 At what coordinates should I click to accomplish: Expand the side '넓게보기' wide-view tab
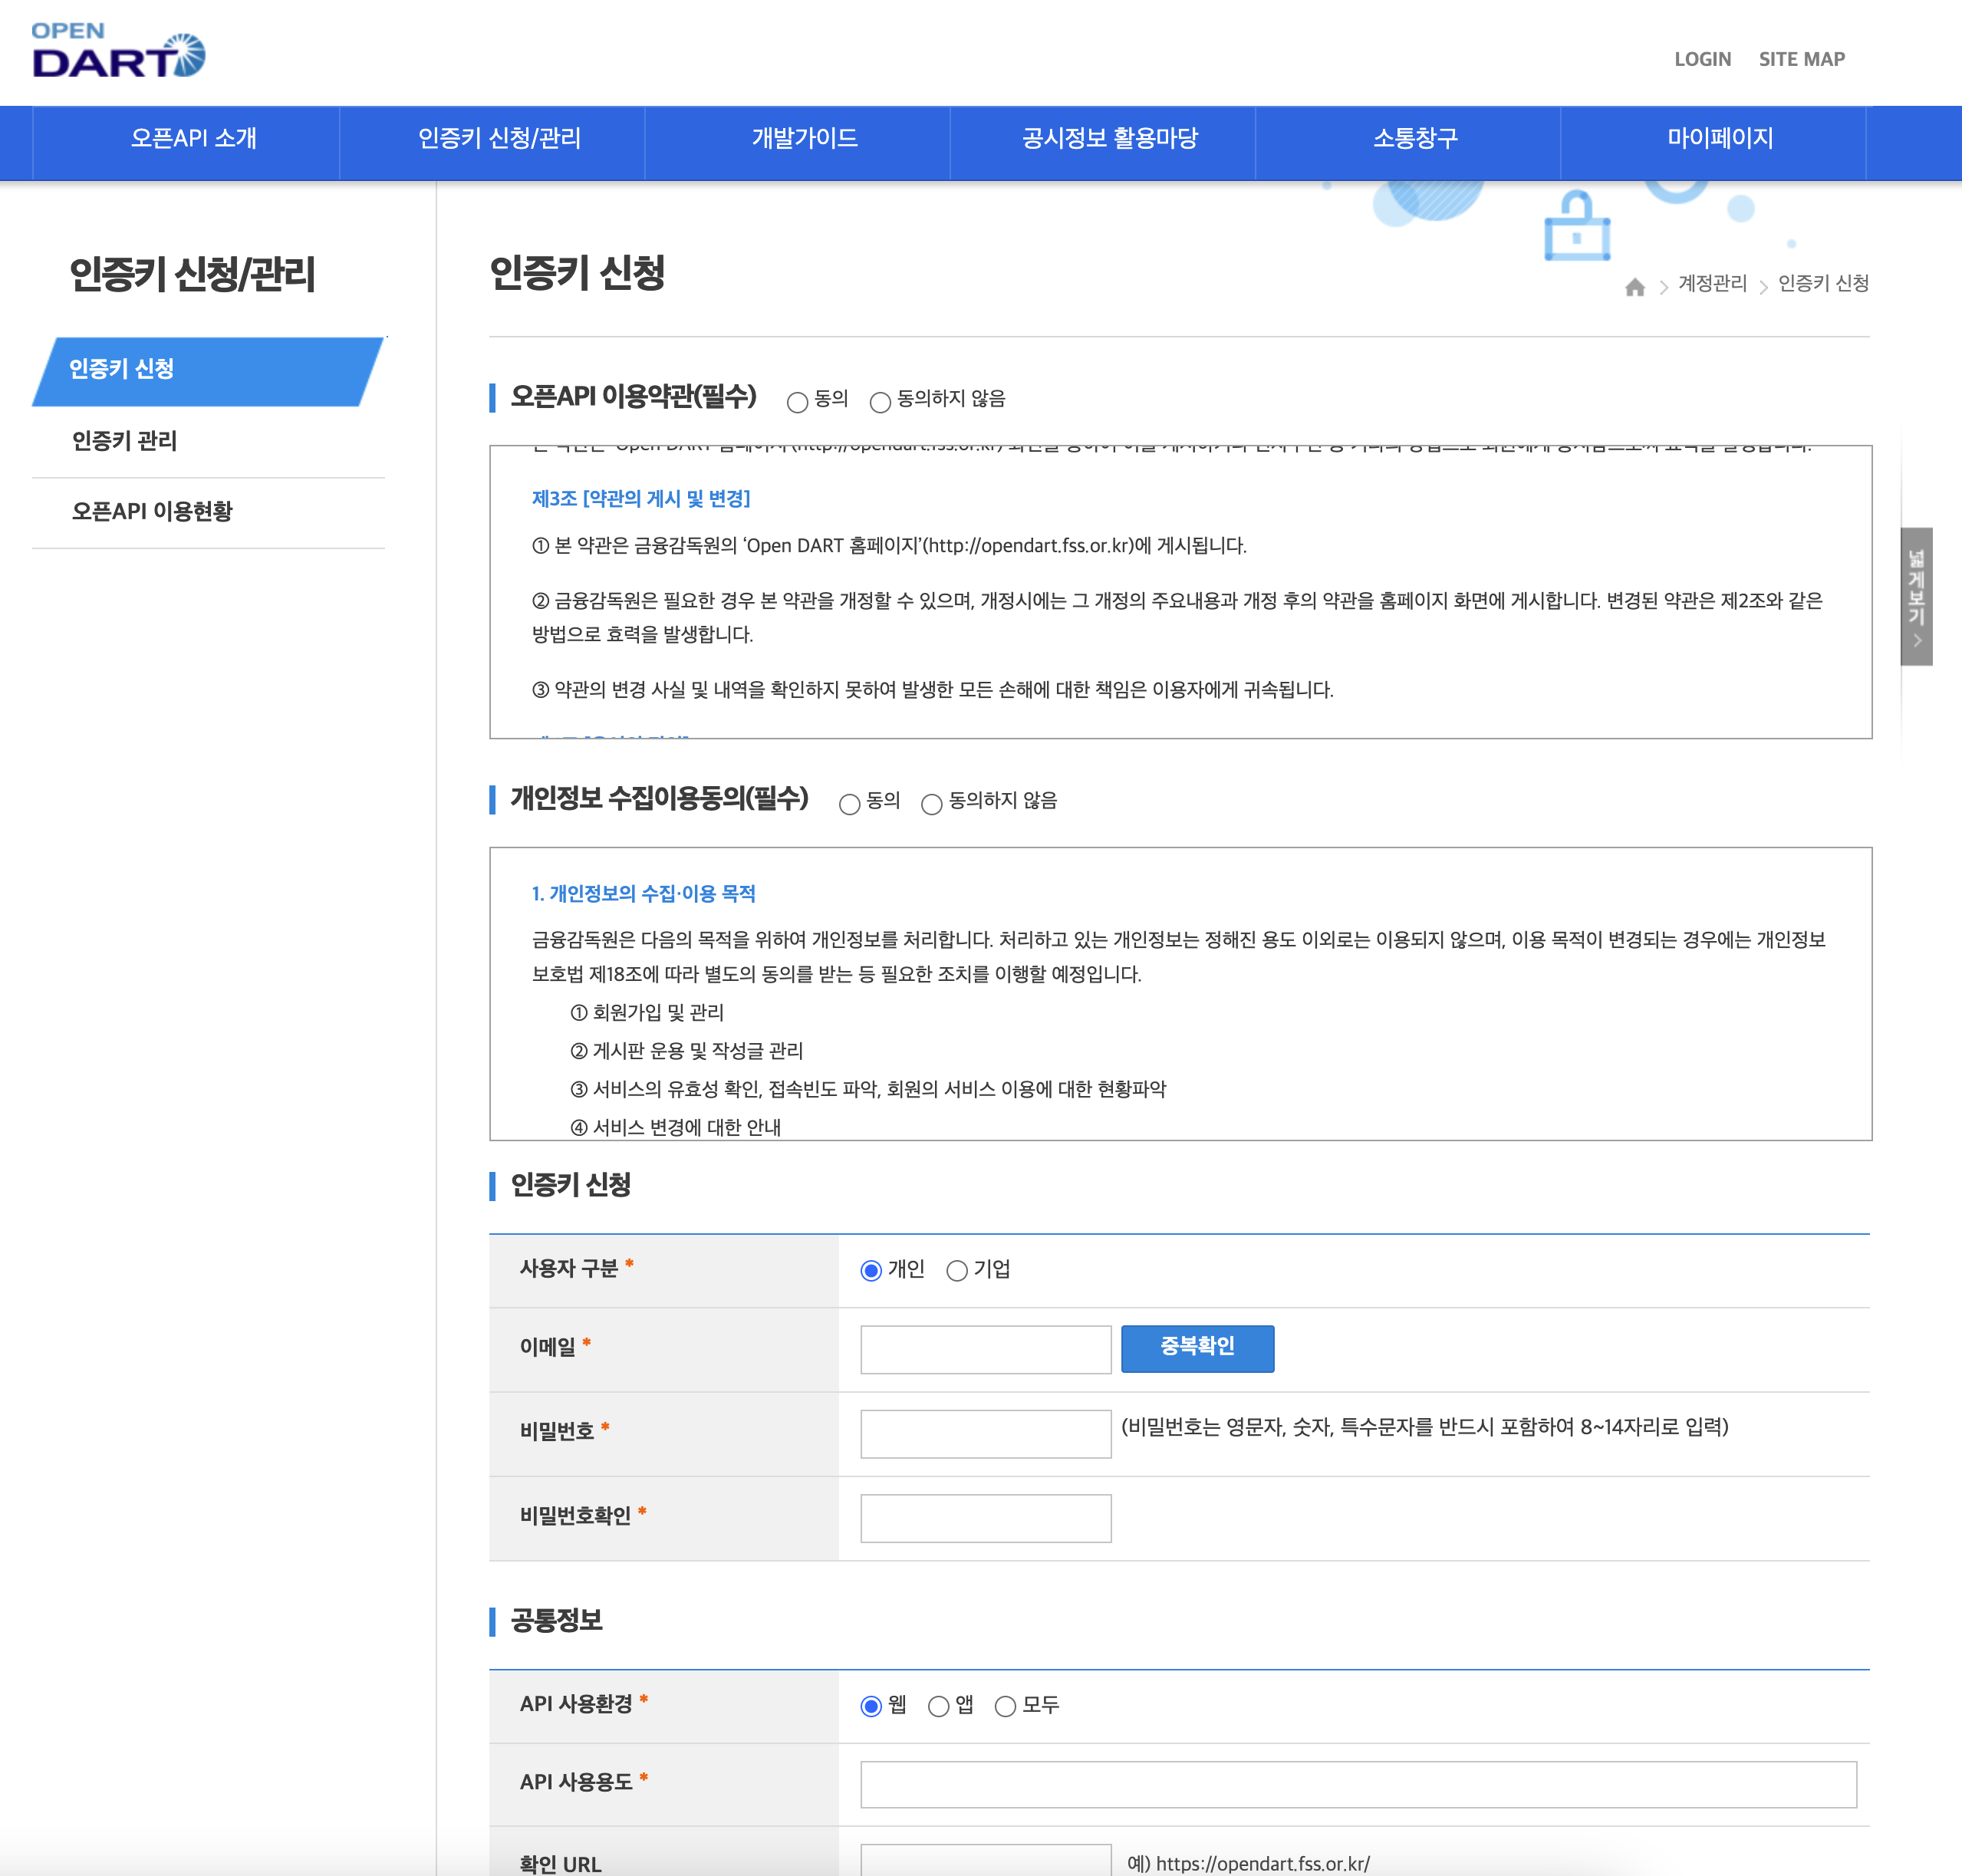point(1915,596)
